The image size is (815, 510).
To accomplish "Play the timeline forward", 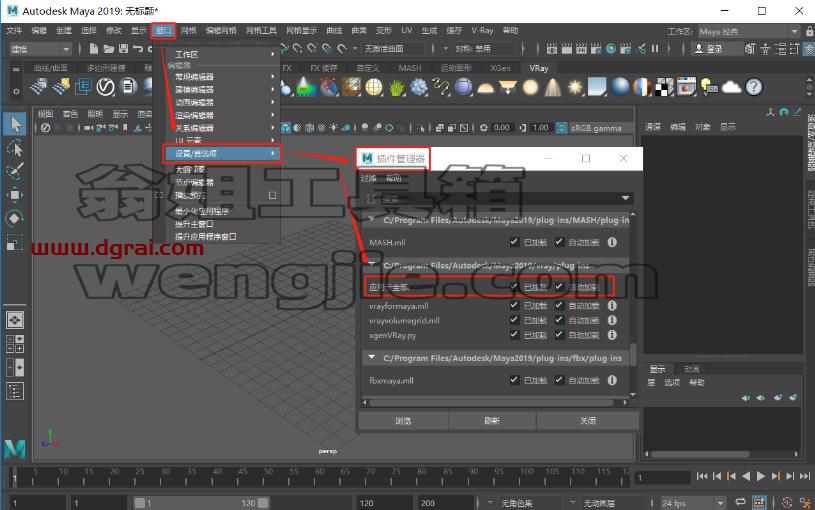I will 760,476.
